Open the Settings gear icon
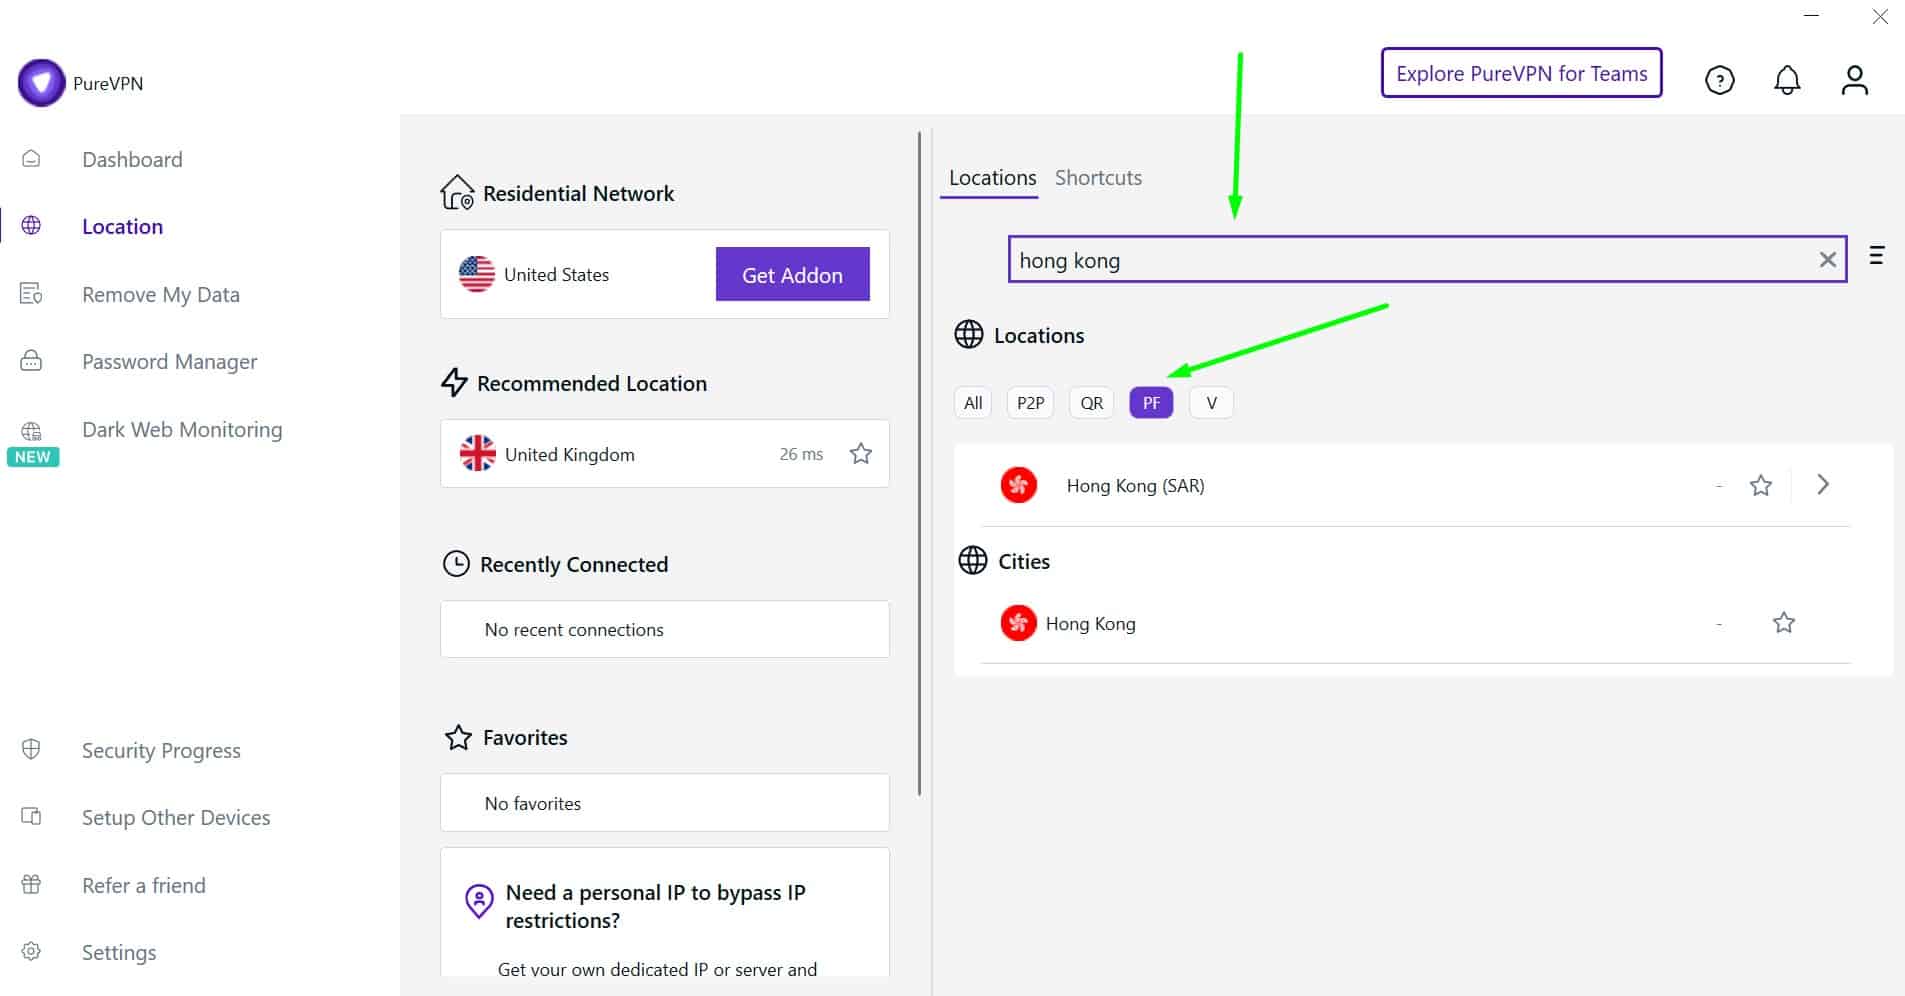 31,951
